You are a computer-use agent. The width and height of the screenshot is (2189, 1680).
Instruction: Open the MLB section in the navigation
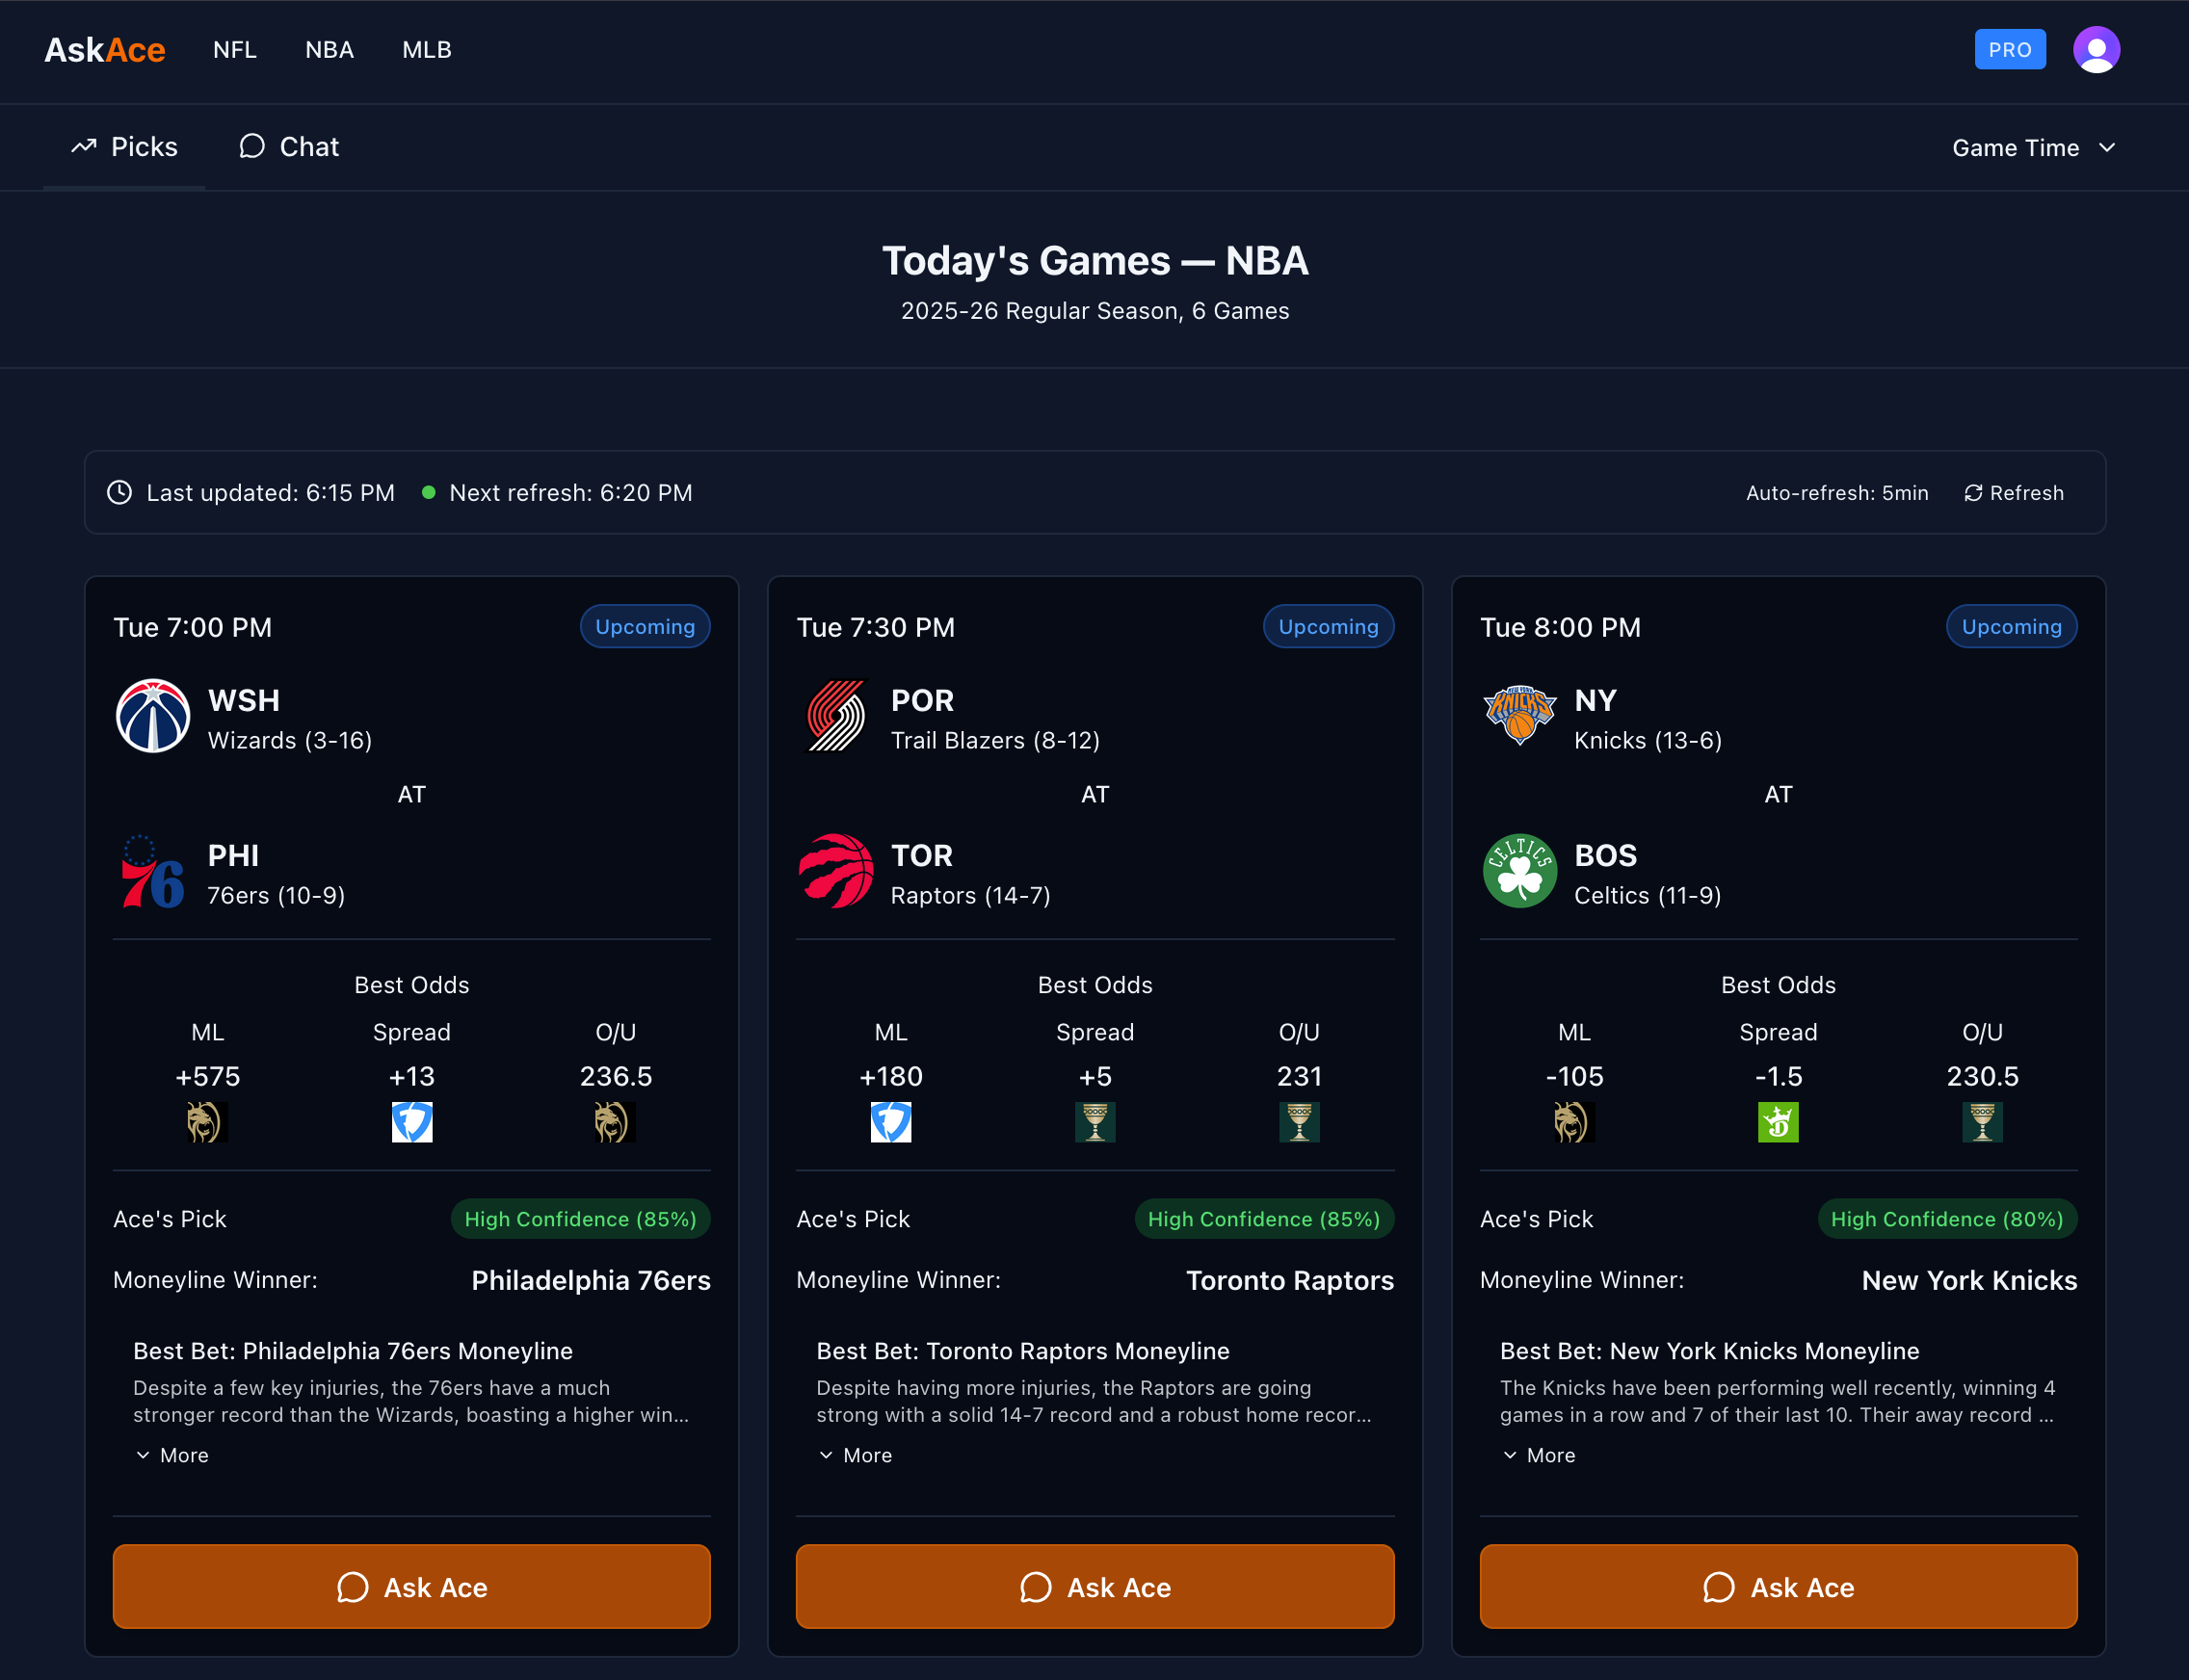[425, 49]
